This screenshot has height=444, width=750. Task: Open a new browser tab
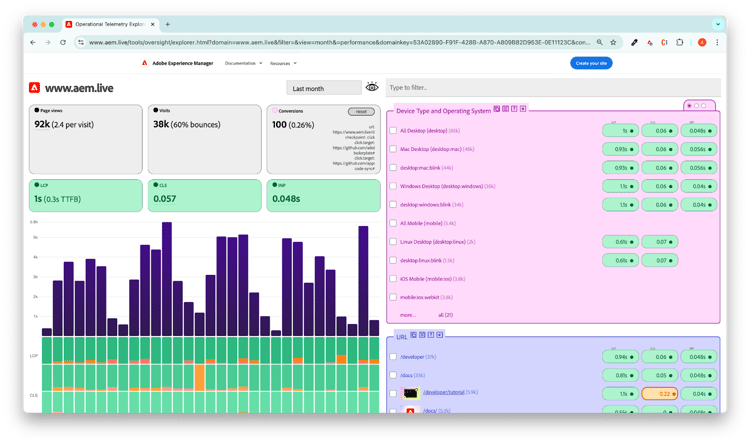[x=167, y=23]
